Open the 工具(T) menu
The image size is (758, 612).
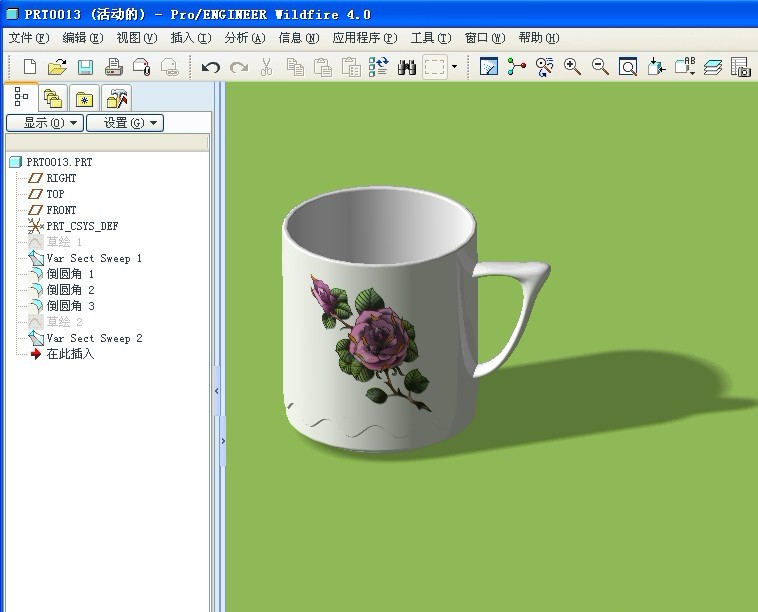431,38
